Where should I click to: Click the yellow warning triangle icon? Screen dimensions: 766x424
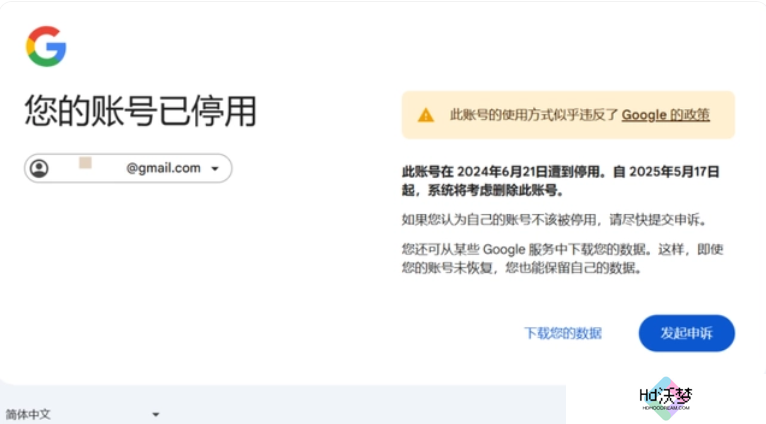[x=426, y=115]
